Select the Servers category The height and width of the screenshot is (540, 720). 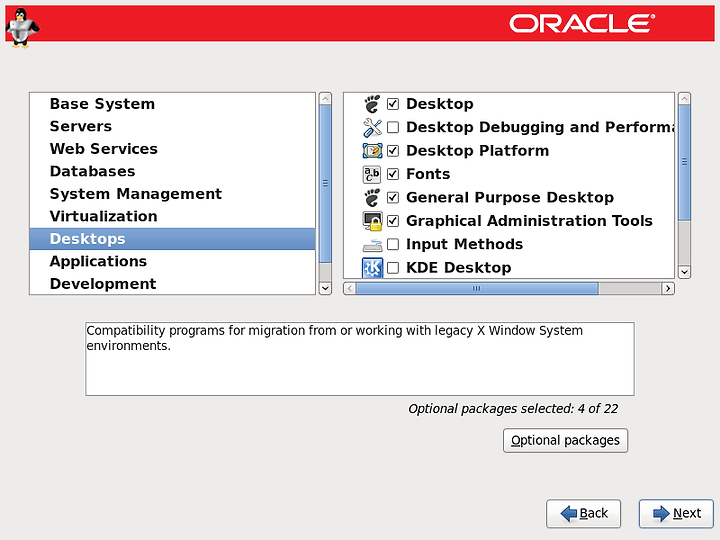coord(172,126)
